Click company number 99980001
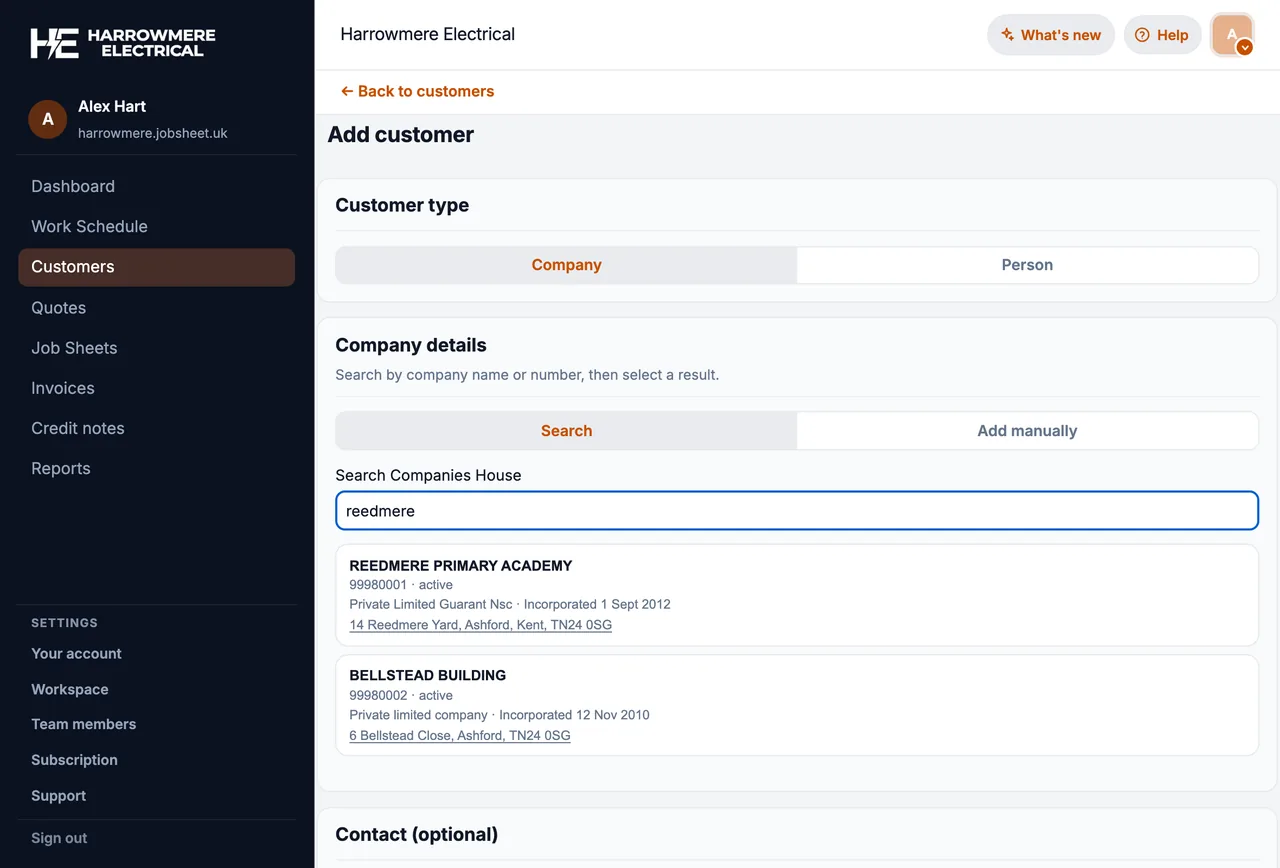Image resolution: width=1280 pixels, height=868 pixels. pos(378,585)
